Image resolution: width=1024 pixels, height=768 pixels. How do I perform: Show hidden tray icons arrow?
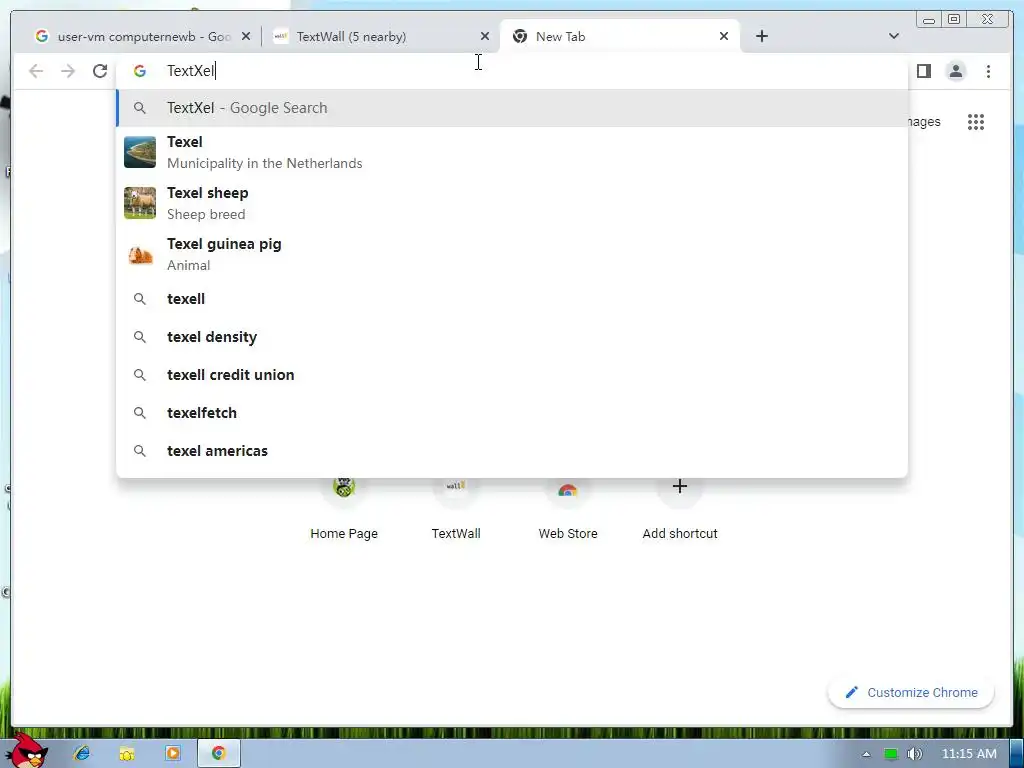coord(866,754)
